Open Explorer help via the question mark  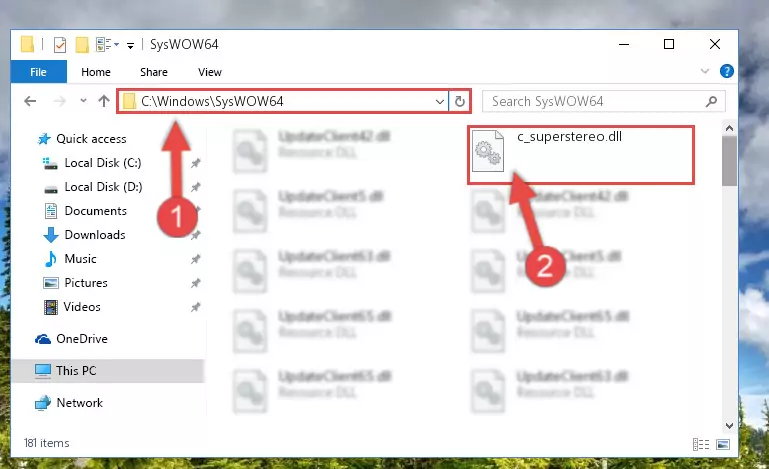726,71
